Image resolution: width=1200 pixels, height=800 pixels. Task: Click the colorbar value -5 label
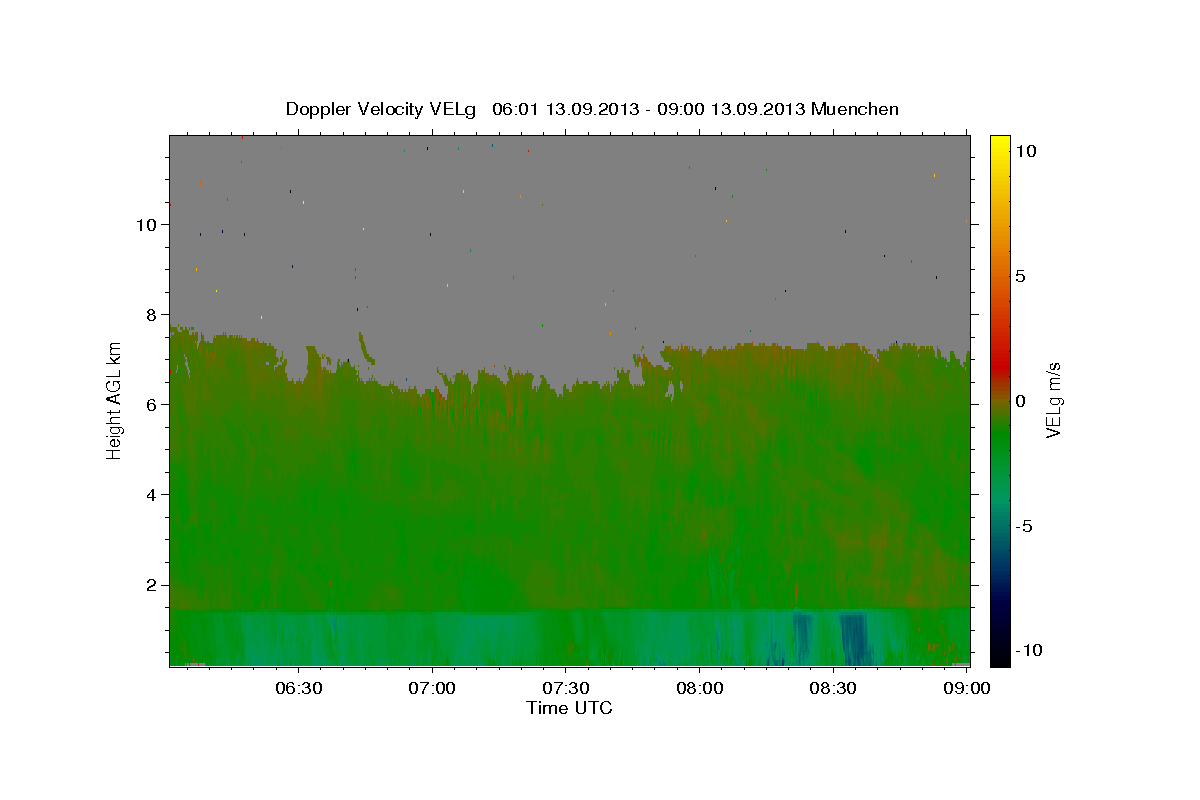1023,526
